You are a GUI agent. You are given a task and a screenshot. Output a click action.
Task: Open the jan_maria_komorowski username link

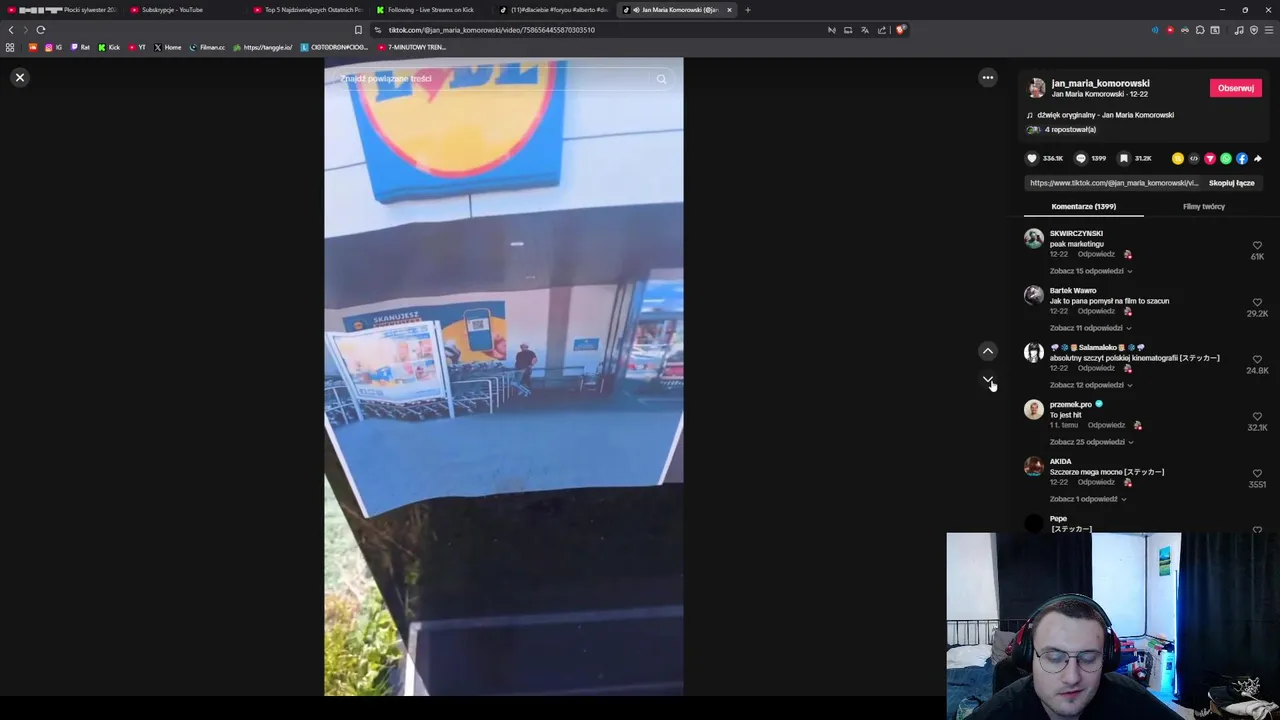click(1100, 83)
